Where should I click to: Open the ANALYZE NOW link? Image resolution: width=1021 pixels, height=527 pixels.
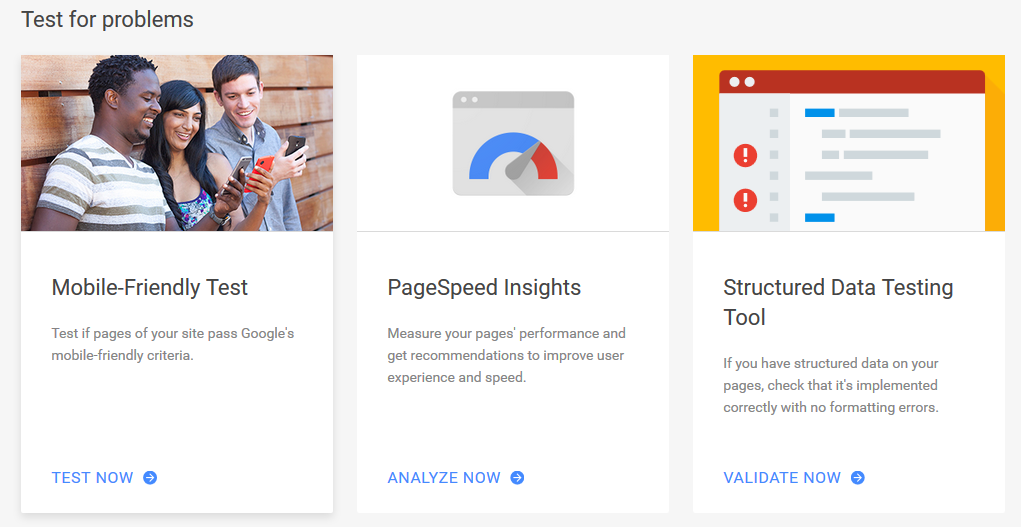click(444, 478)
